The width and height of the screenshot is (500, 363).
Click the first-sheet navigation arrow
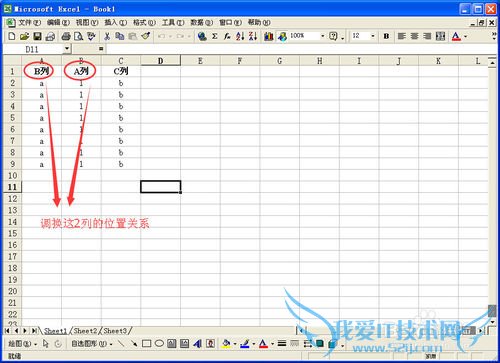[7, 331]
